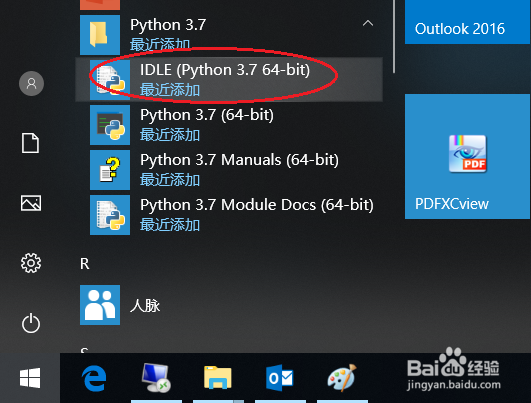Jump to the letter R section header

pos(85,263)
